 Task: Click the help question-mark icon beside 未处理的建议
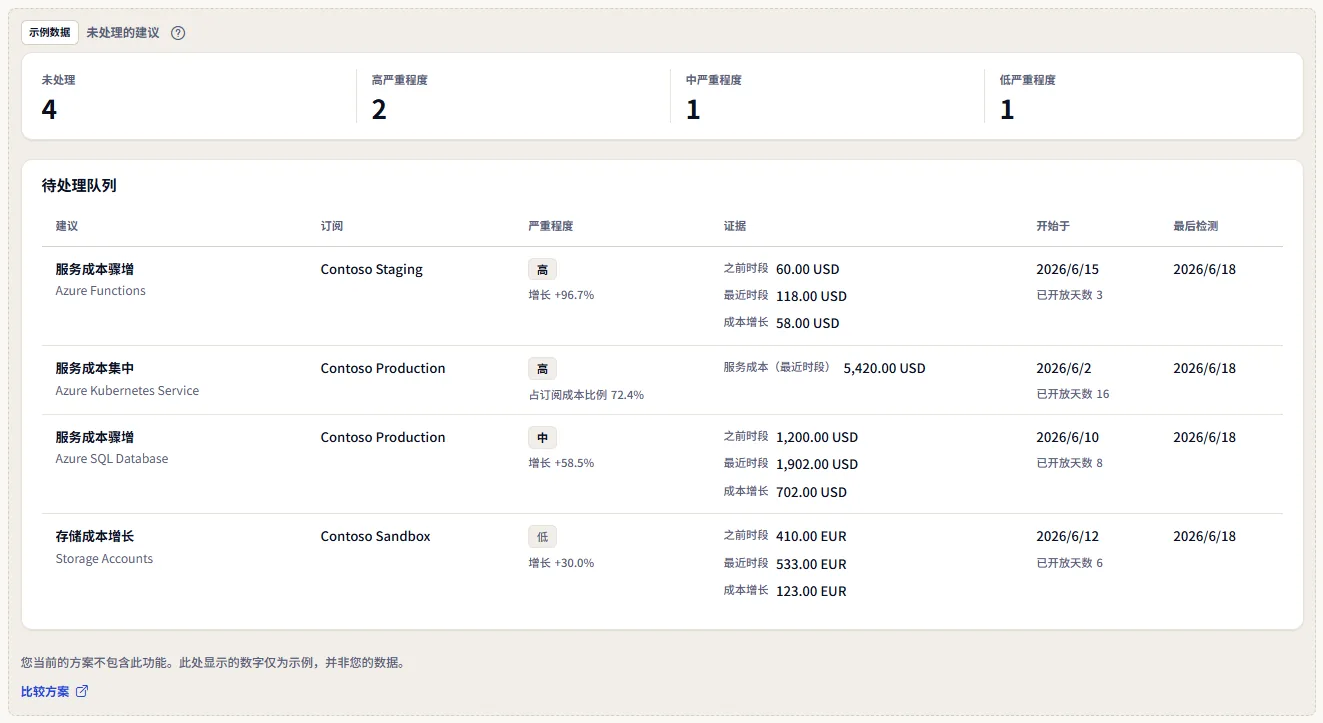178,33
